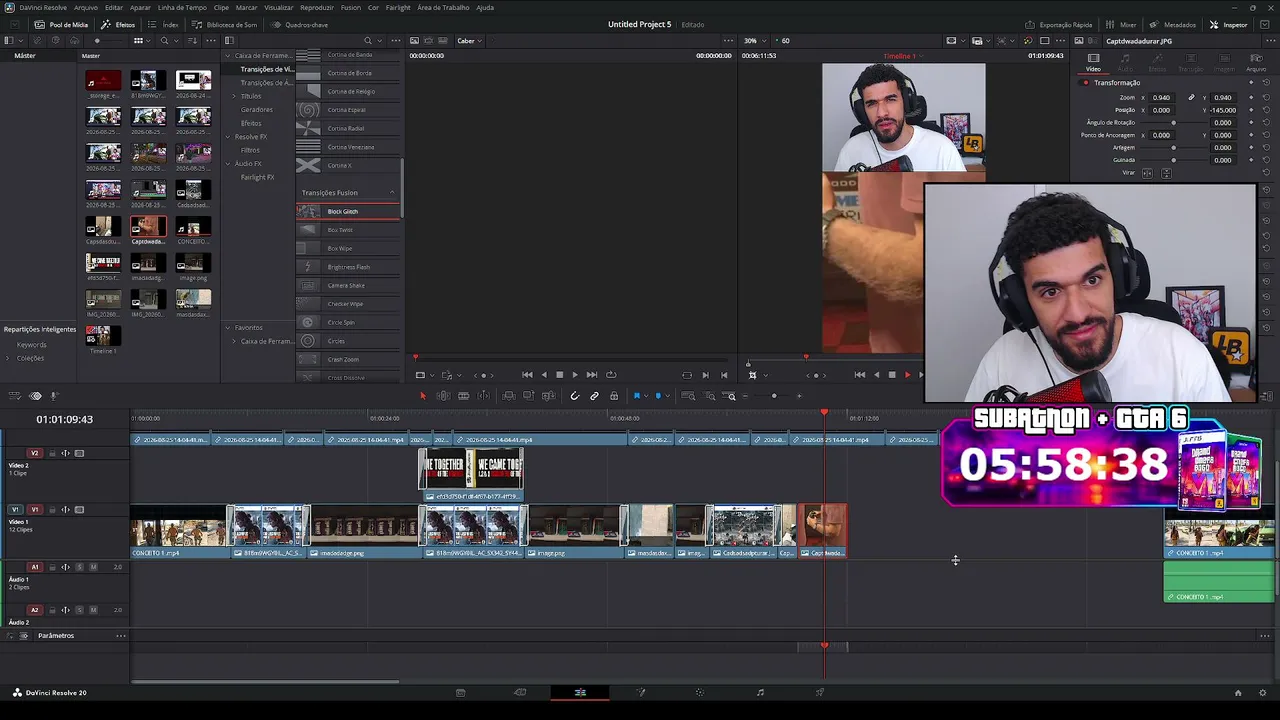Toggle Position Lock padlock in timeline toolbar

click(614, 396)
